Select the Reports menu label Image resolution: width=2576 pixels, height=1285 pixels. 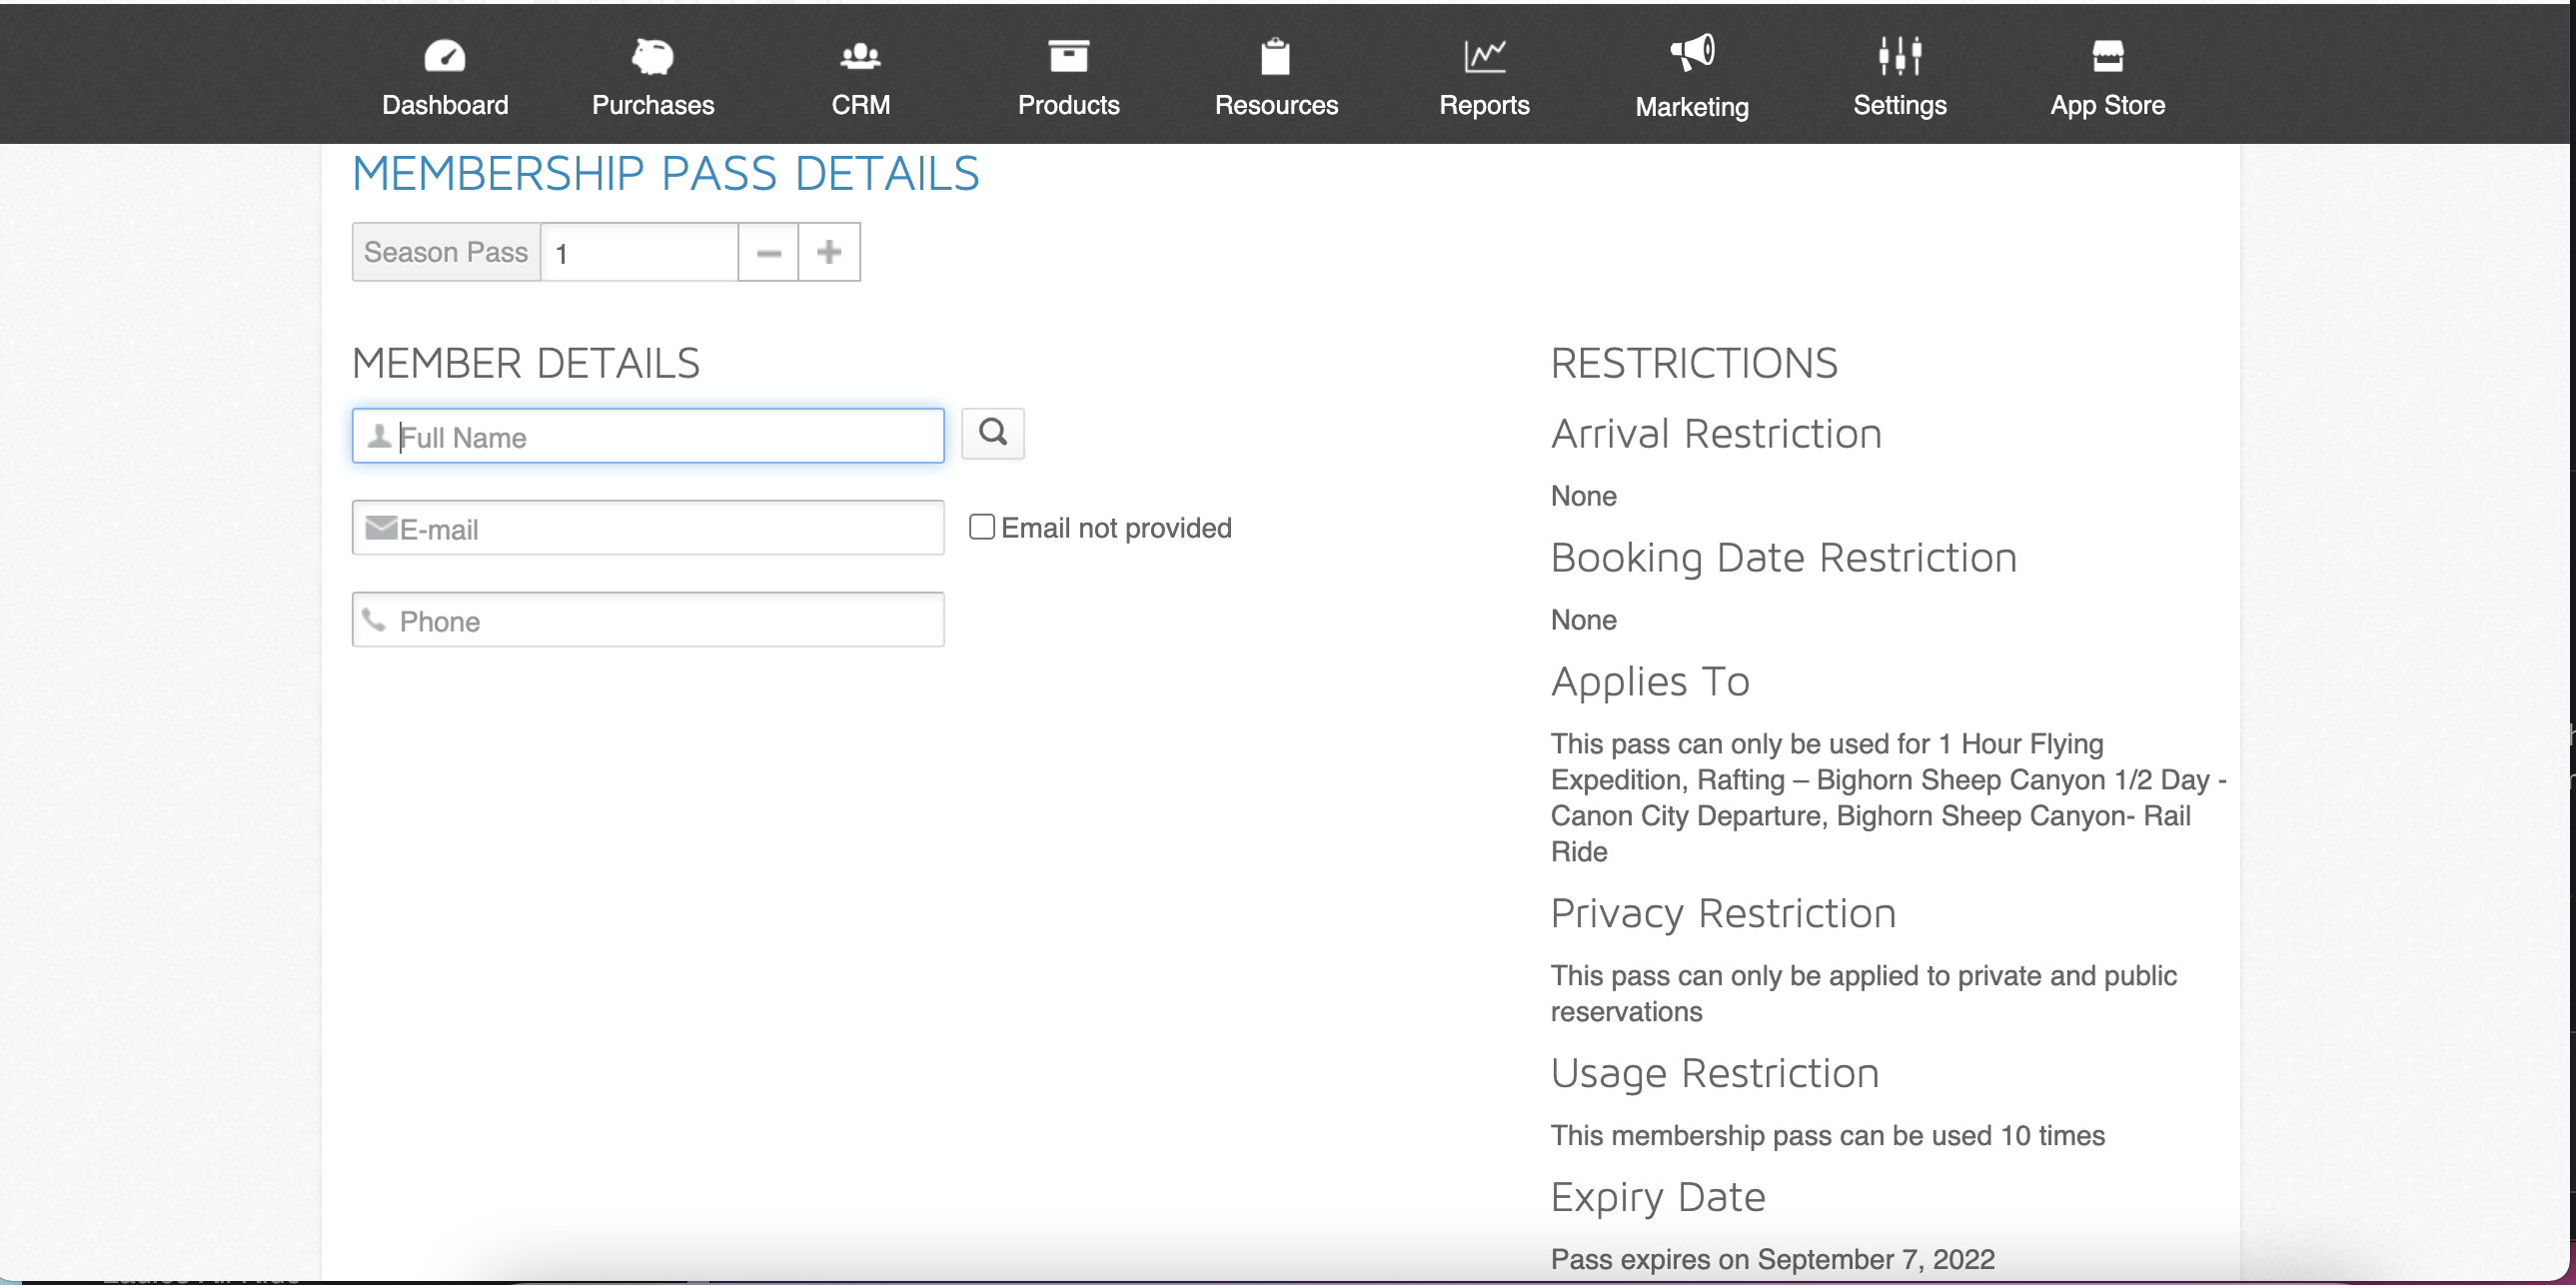(x=1484, y=105)
